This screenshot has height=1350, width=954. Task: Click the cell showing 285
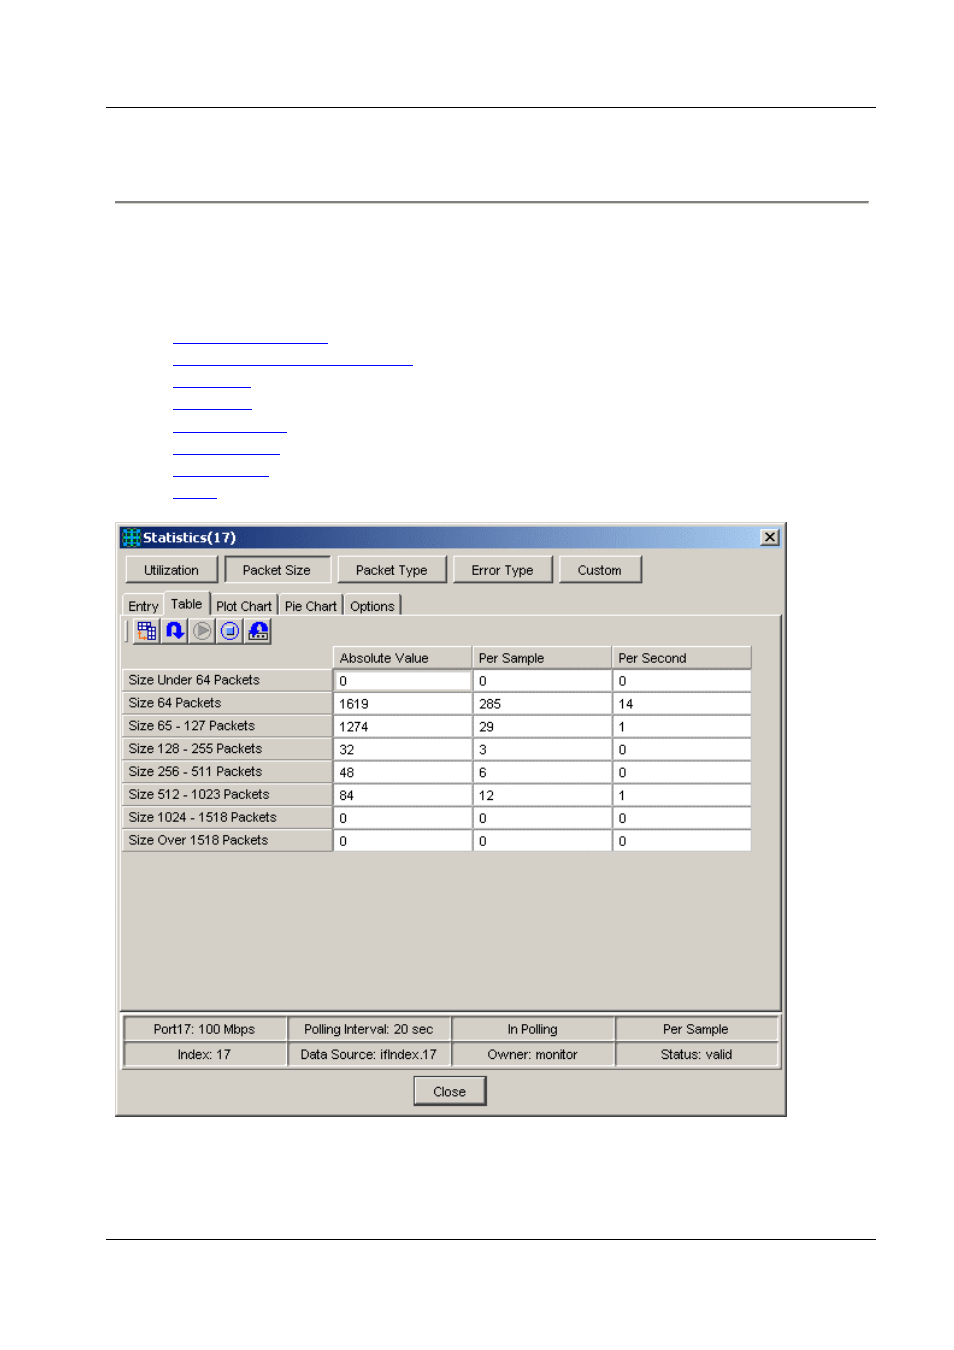542,704
